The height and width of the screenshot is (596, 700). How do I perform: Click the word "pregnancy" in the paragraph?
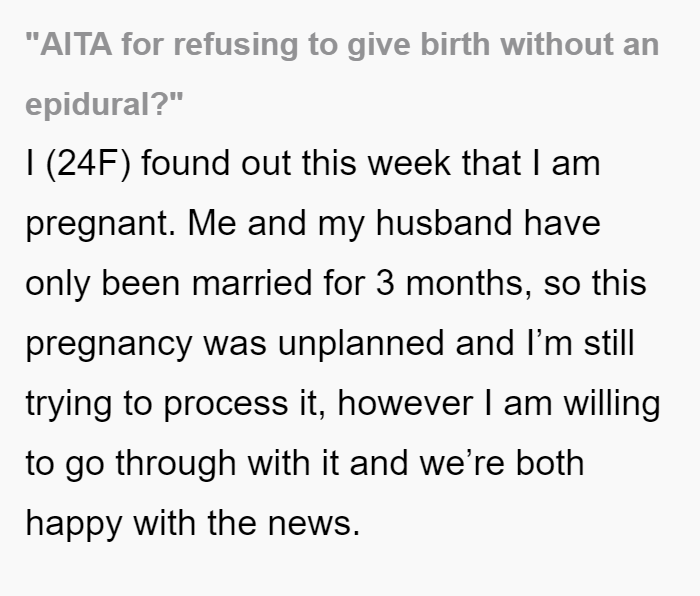coord(109,346)
